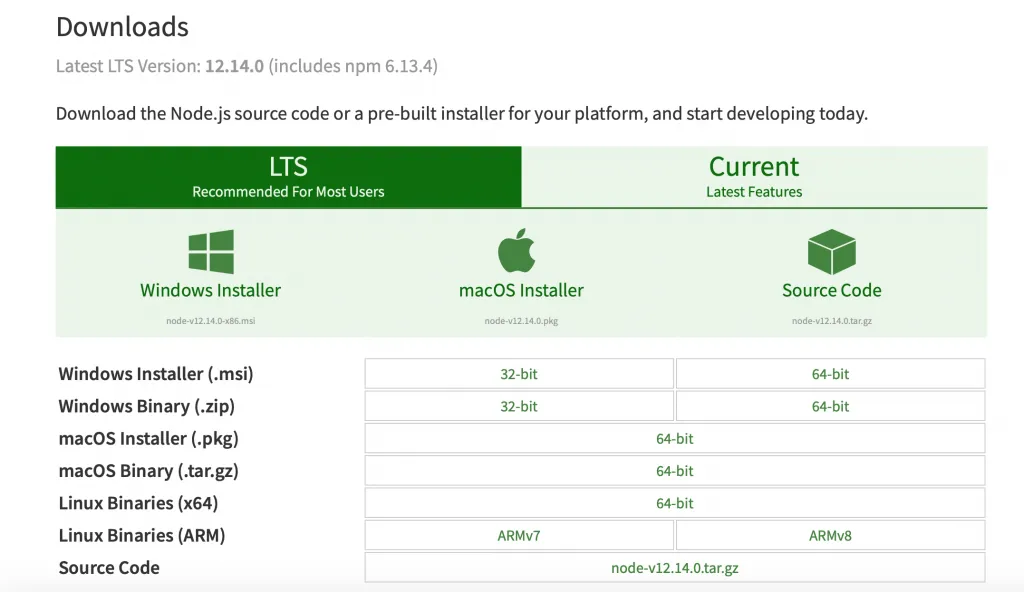Click the Windows Binary (.zip) row label

[x=146, y=406]
